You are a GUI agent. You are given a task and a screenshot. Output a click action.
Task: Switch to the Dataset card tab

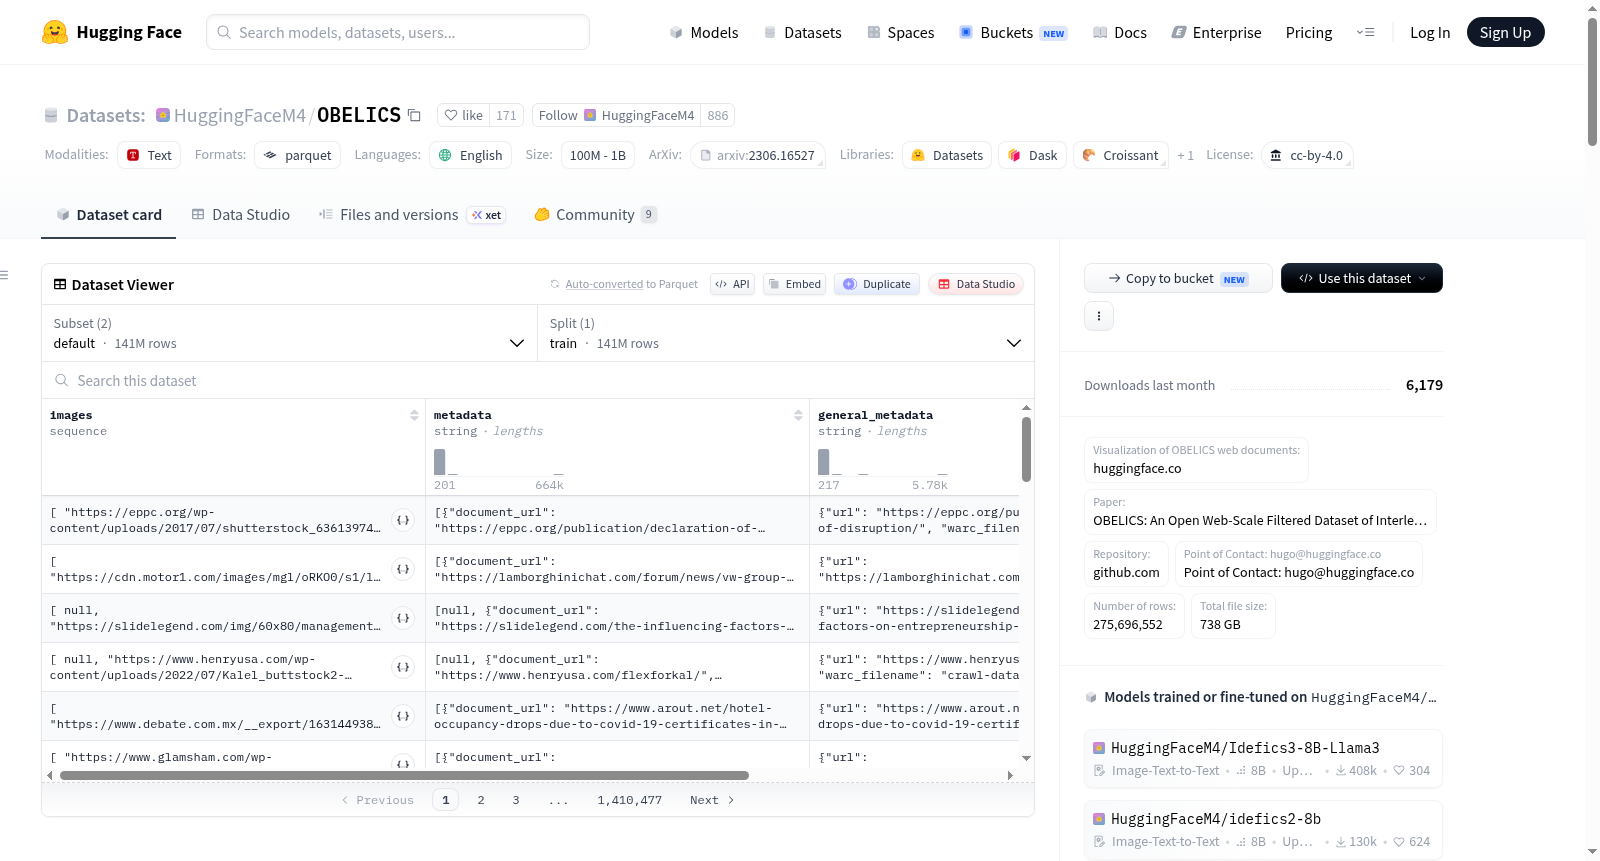tap(108, 214)
